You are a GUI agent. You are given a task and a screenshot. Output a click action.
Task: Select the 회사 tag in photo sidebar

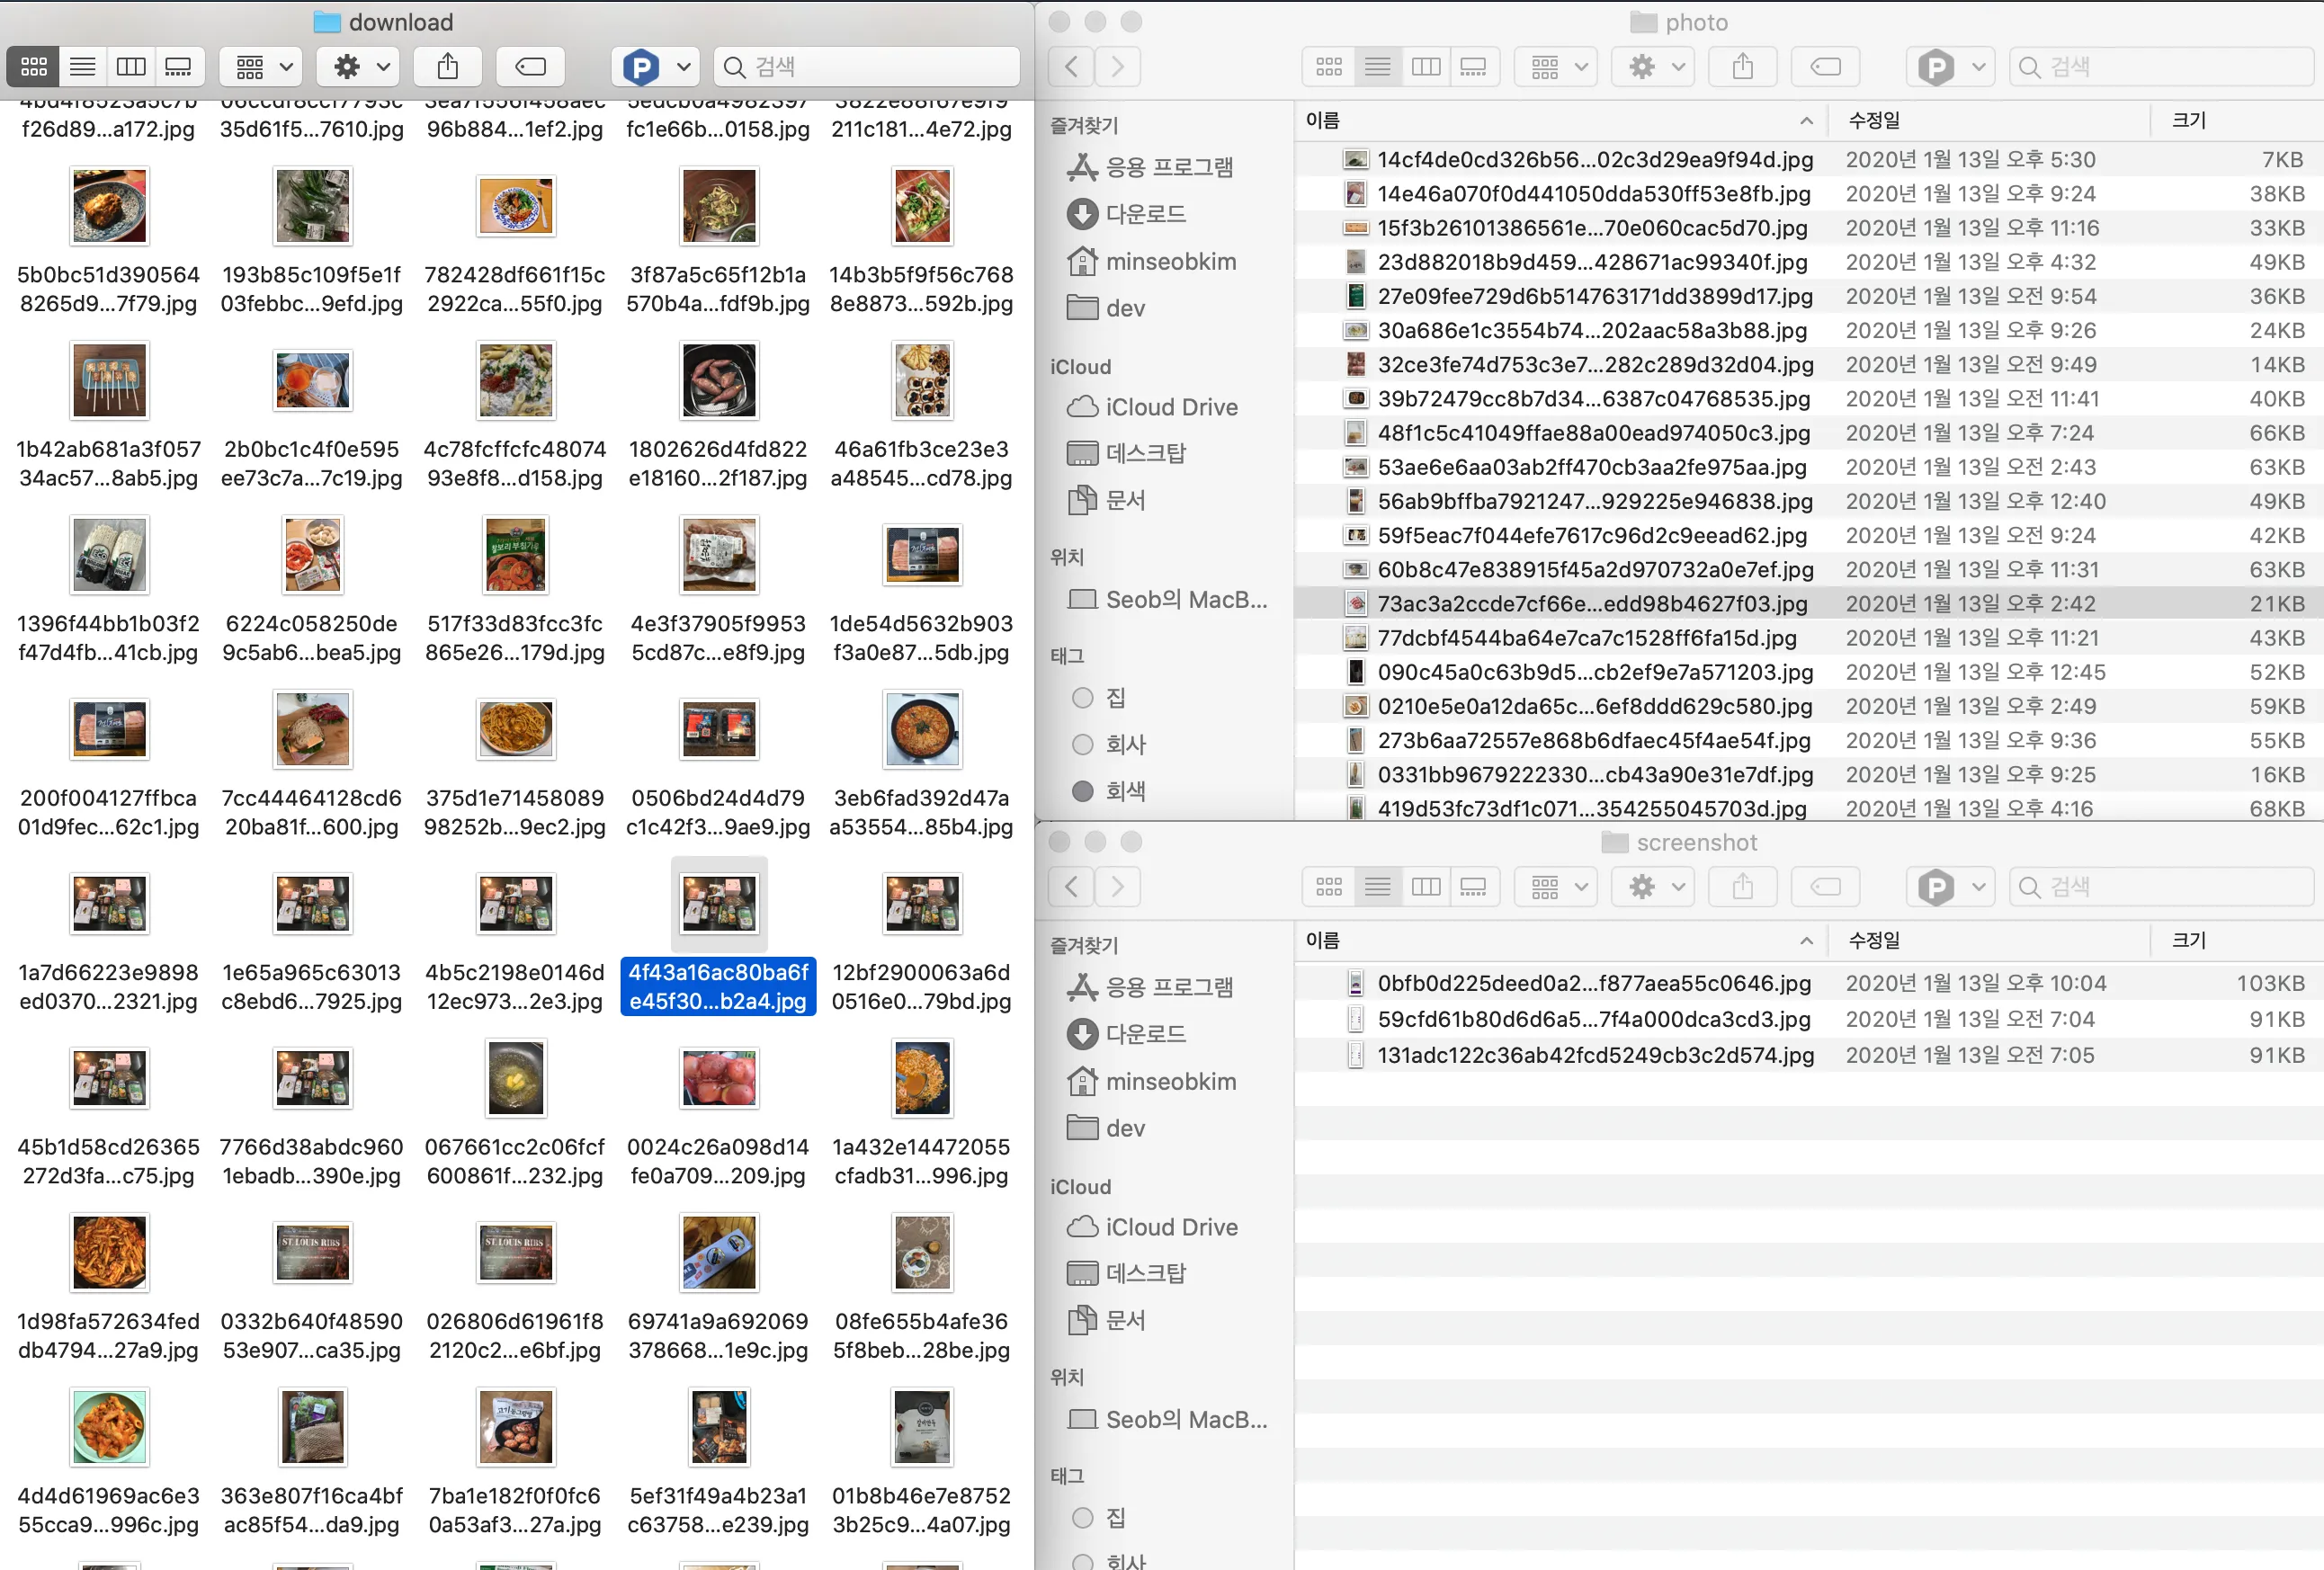tap(1124, 744)
